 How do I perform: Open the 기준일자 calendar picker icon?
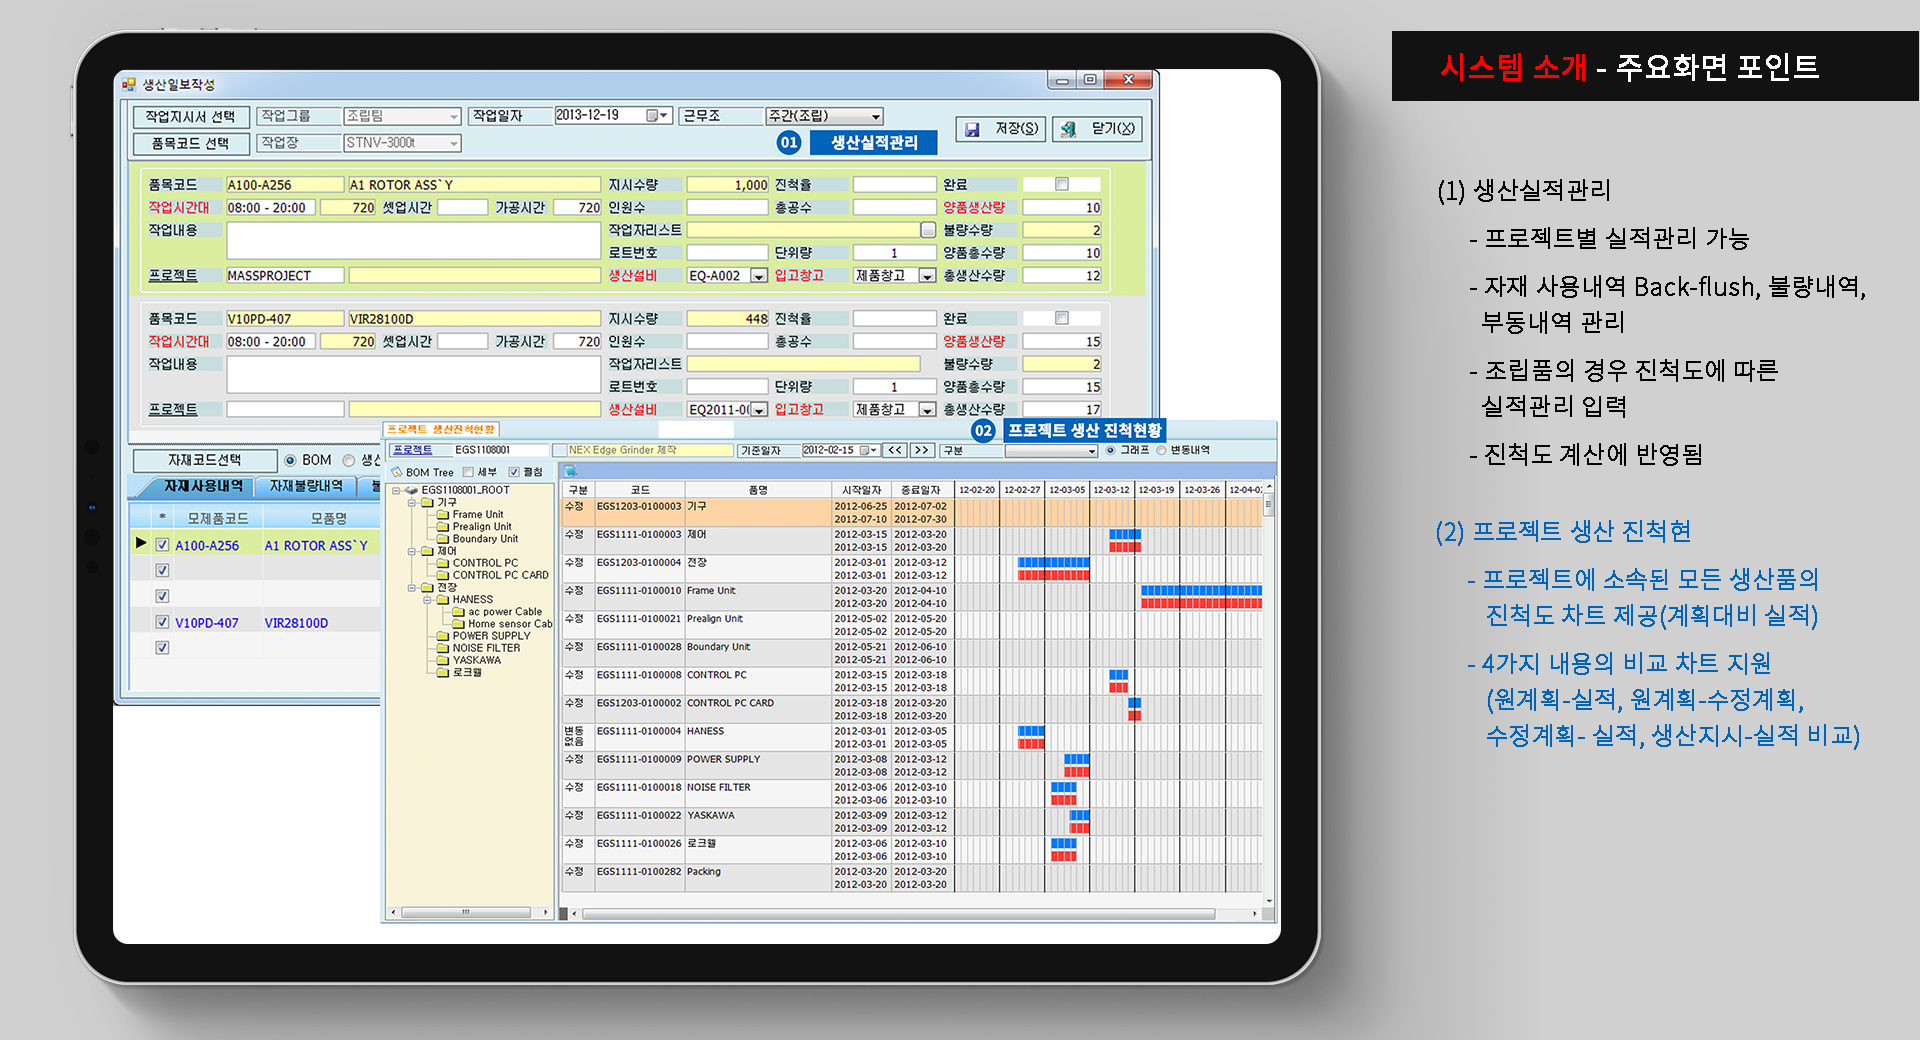(869, 450)
